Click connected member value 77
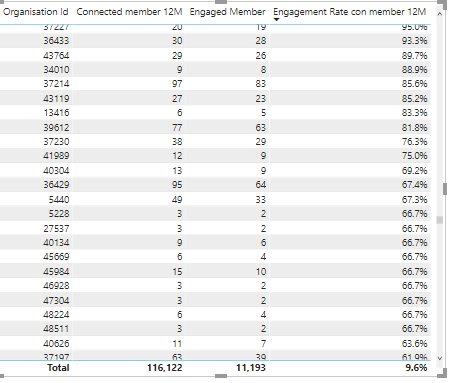This screenshot has height=383, width=450. [x=177, y=127]
